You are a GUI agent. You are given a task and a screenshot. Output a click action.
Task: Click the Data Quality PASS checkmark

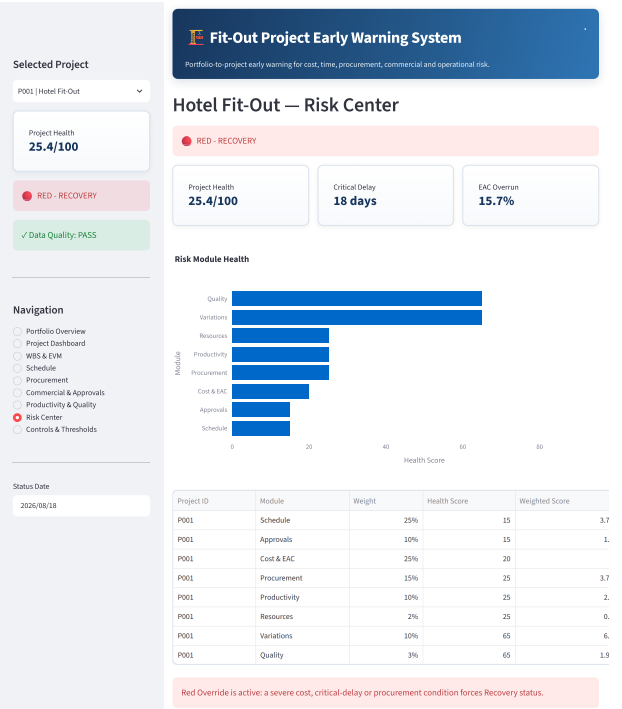click(x=24, y=235)
